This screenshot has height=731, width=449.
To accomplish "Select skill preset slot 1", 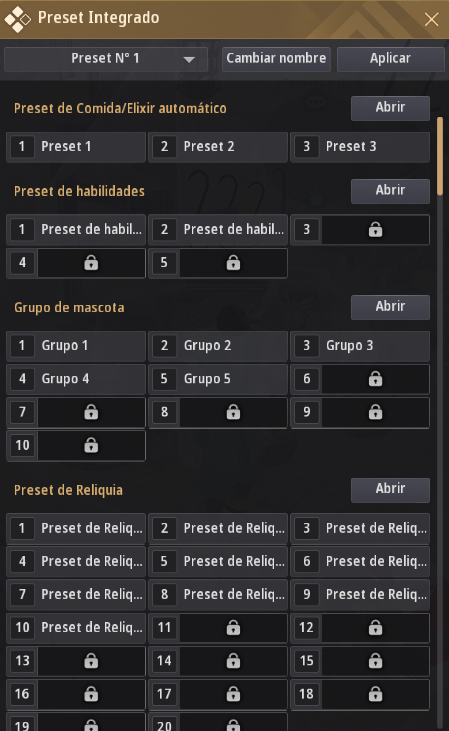I will [x=76, y=229].
